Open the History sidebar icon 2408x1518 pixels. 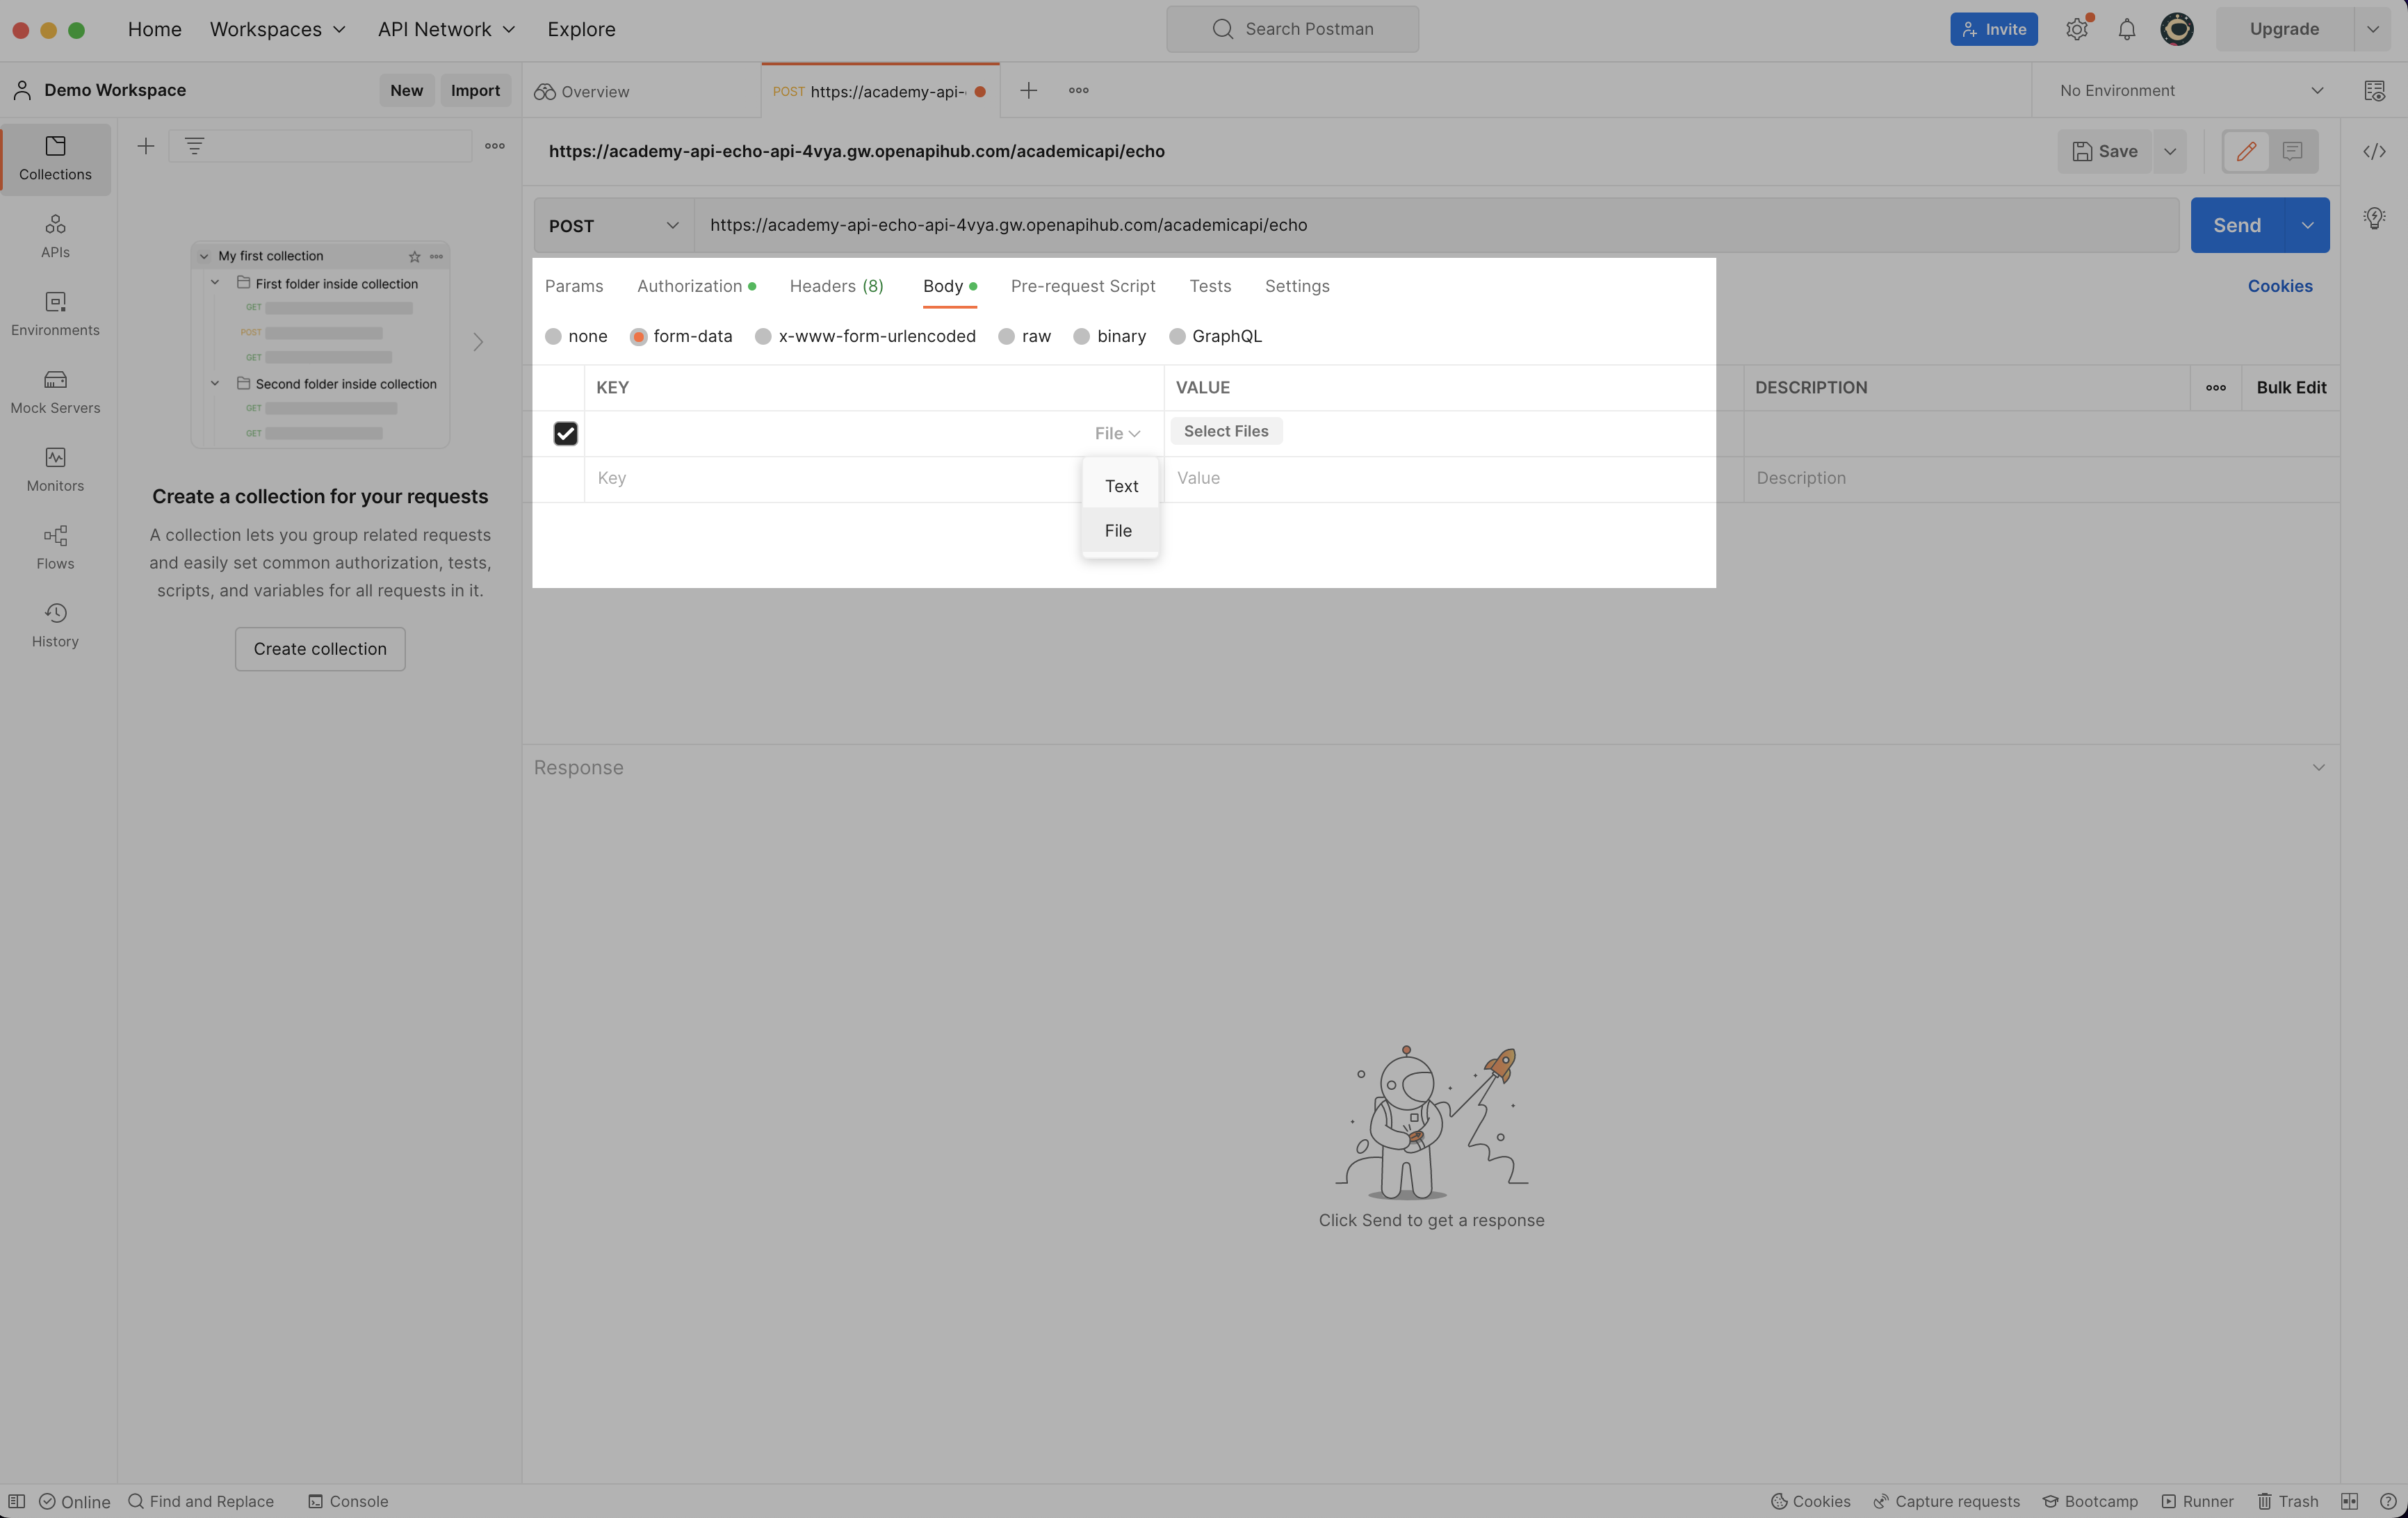coord(55,625)
